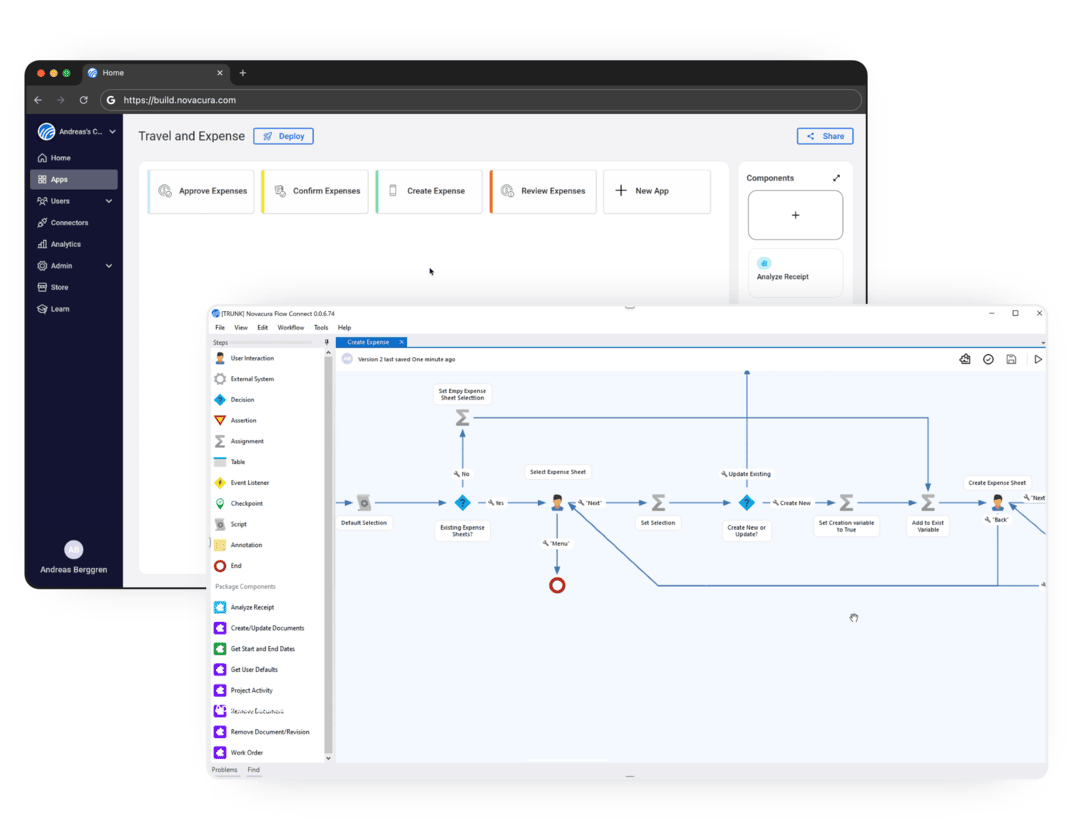The height and width of the screenshot is (839, 1072).
Task: Select the Checkpoint step icon
Action: pos(220,504)
